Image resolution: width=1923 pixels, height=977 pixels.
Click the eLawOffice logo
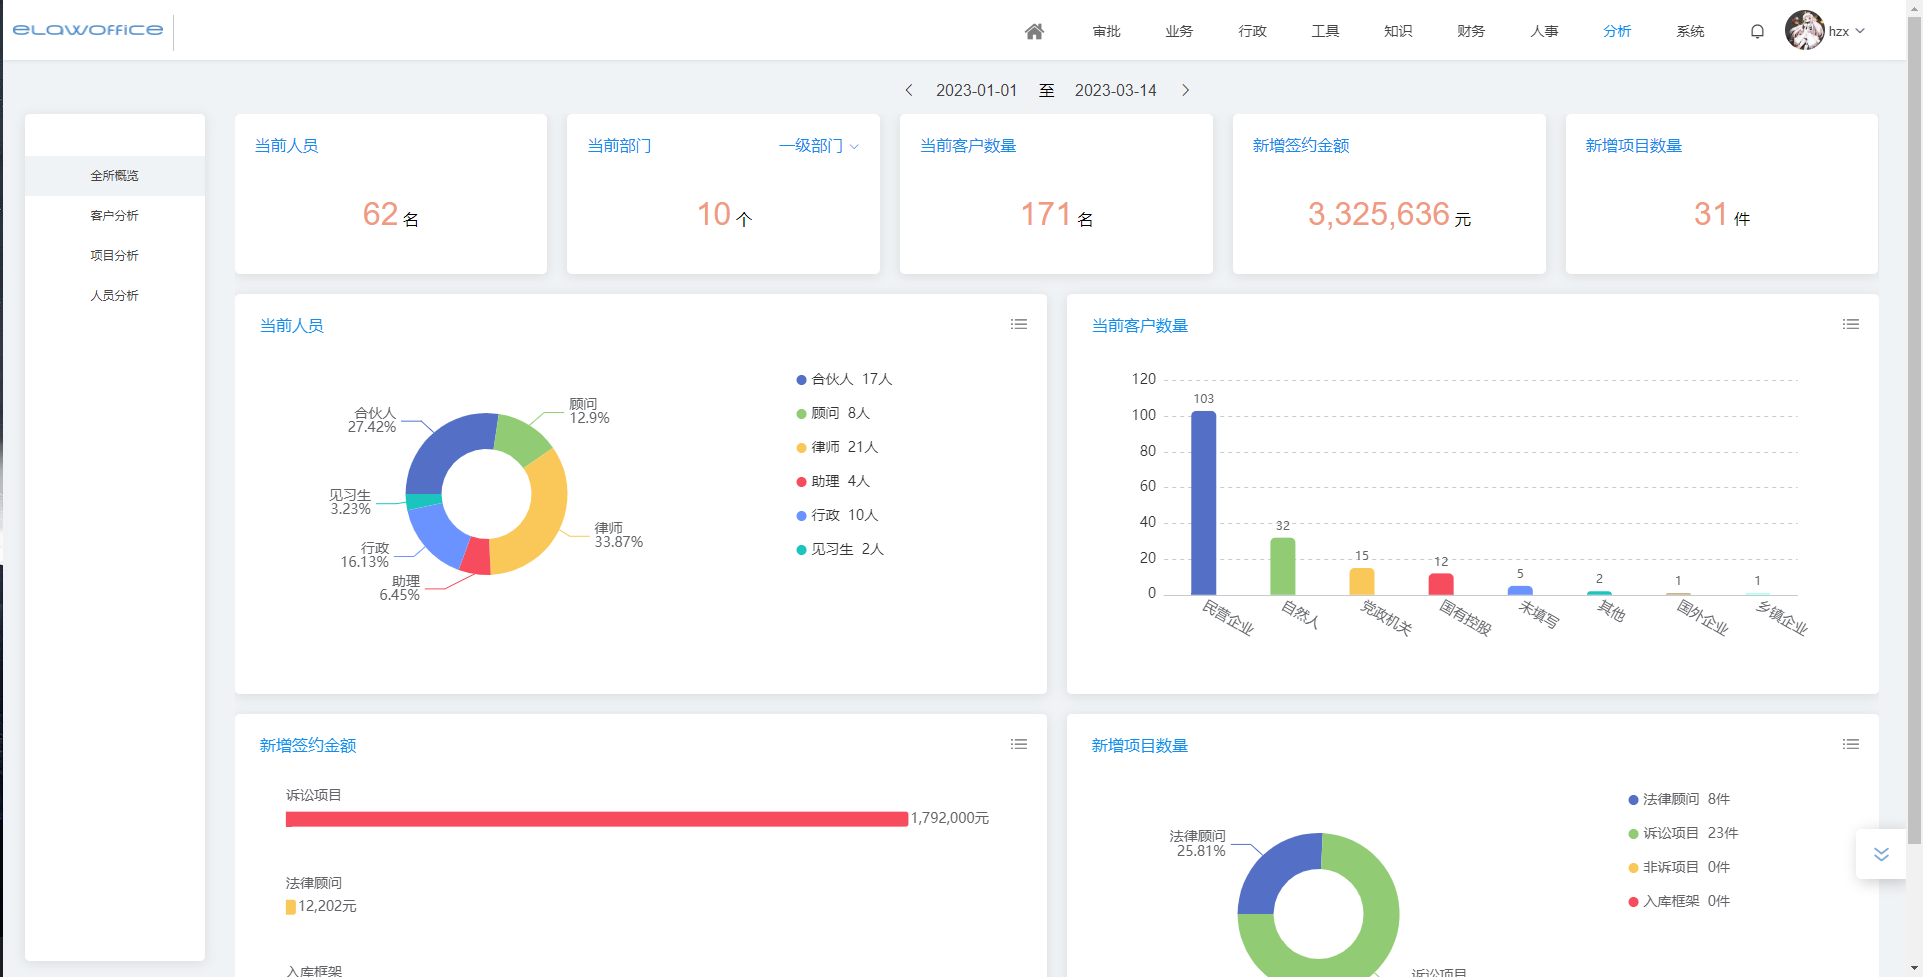click(x=88, y=30)
